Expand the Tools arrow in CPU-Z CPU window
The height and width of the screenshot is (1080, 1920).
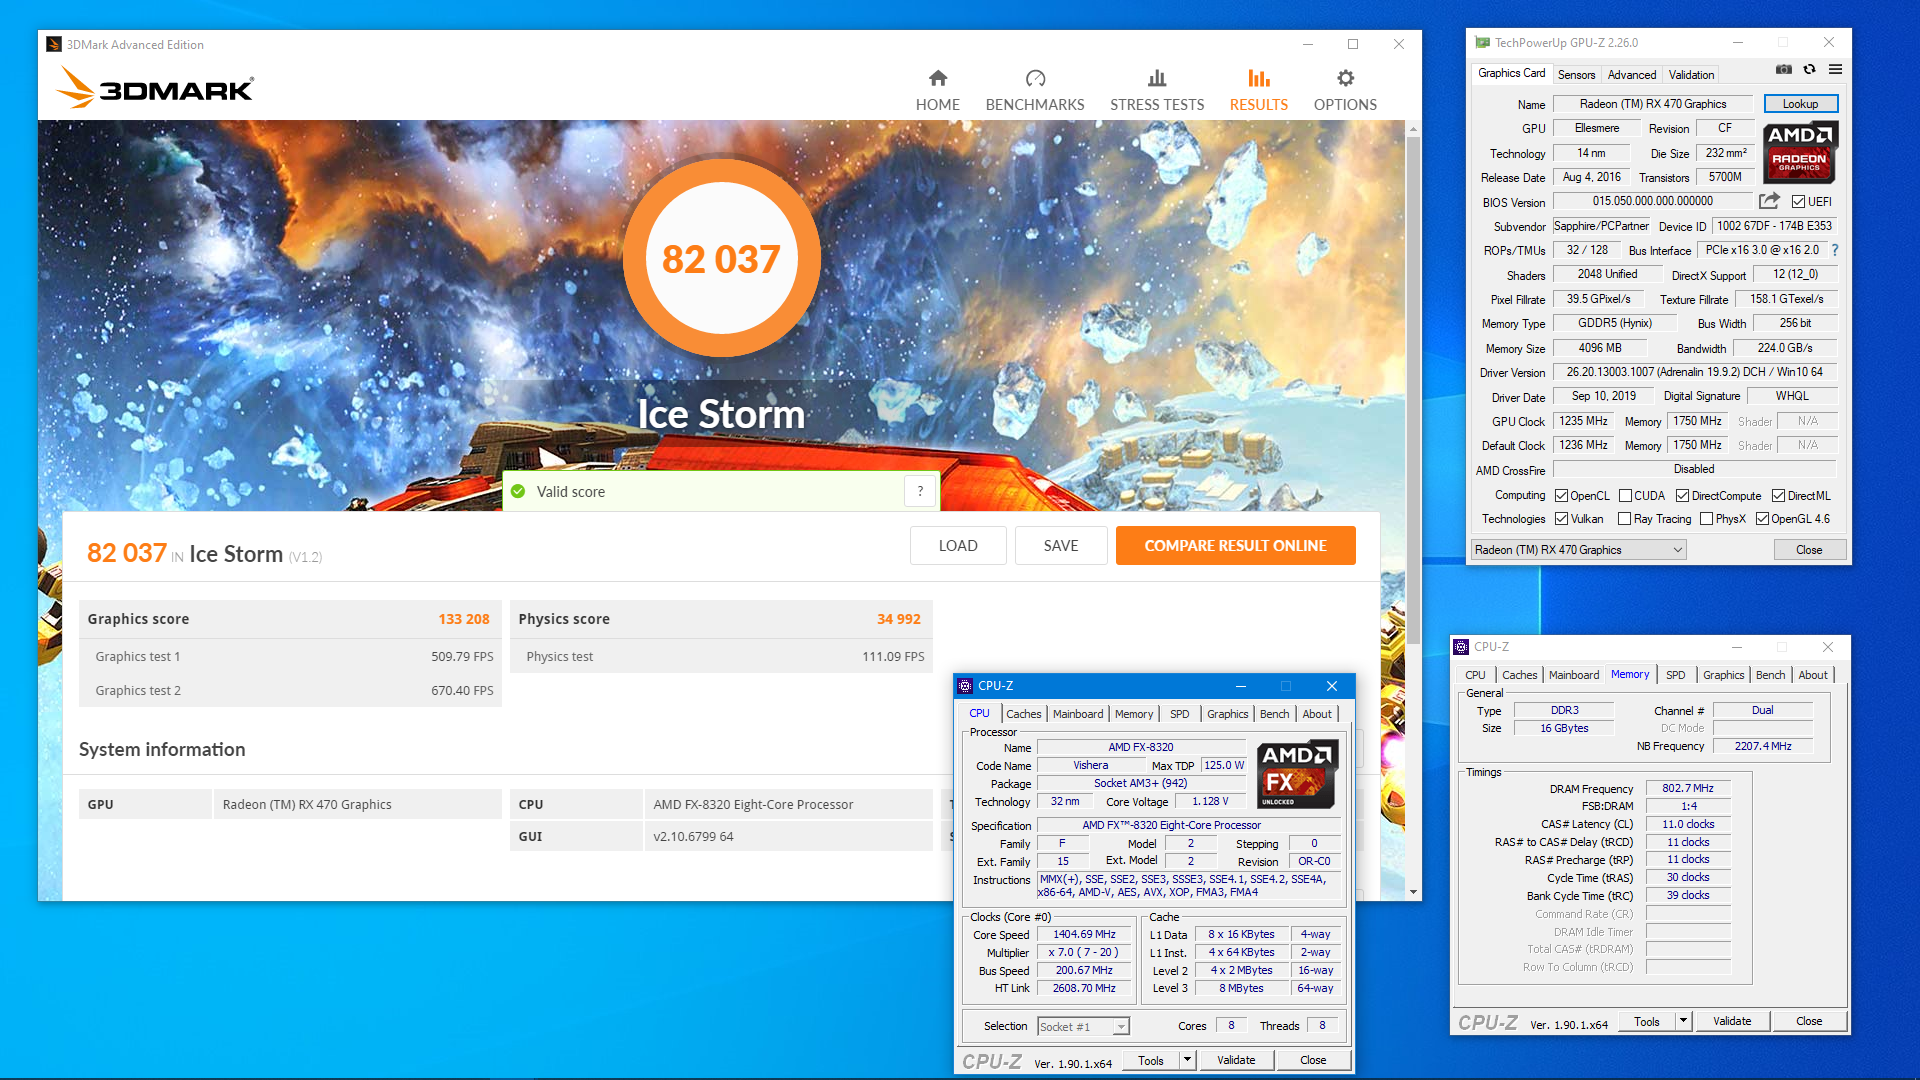(x=1187, y=1060)
